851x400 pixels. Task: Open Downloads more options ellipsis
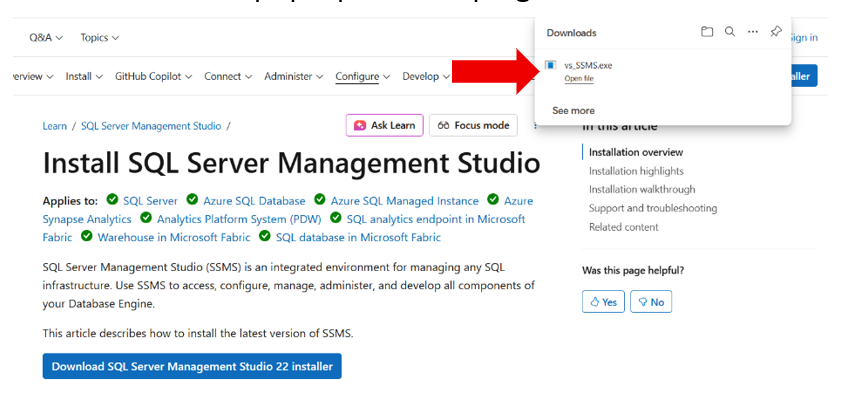(x=753, y=32)
